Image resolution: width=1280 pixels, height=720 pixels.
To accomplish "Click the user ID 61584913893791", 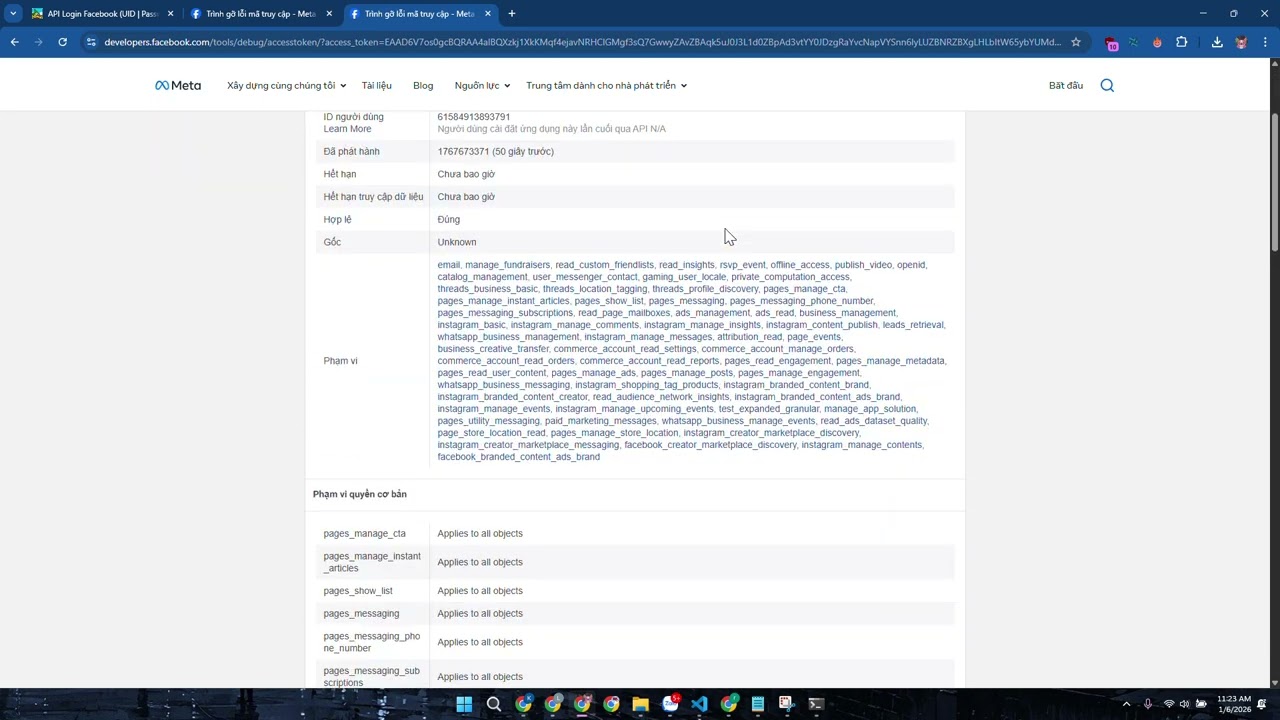I will [x=473, y=117].
